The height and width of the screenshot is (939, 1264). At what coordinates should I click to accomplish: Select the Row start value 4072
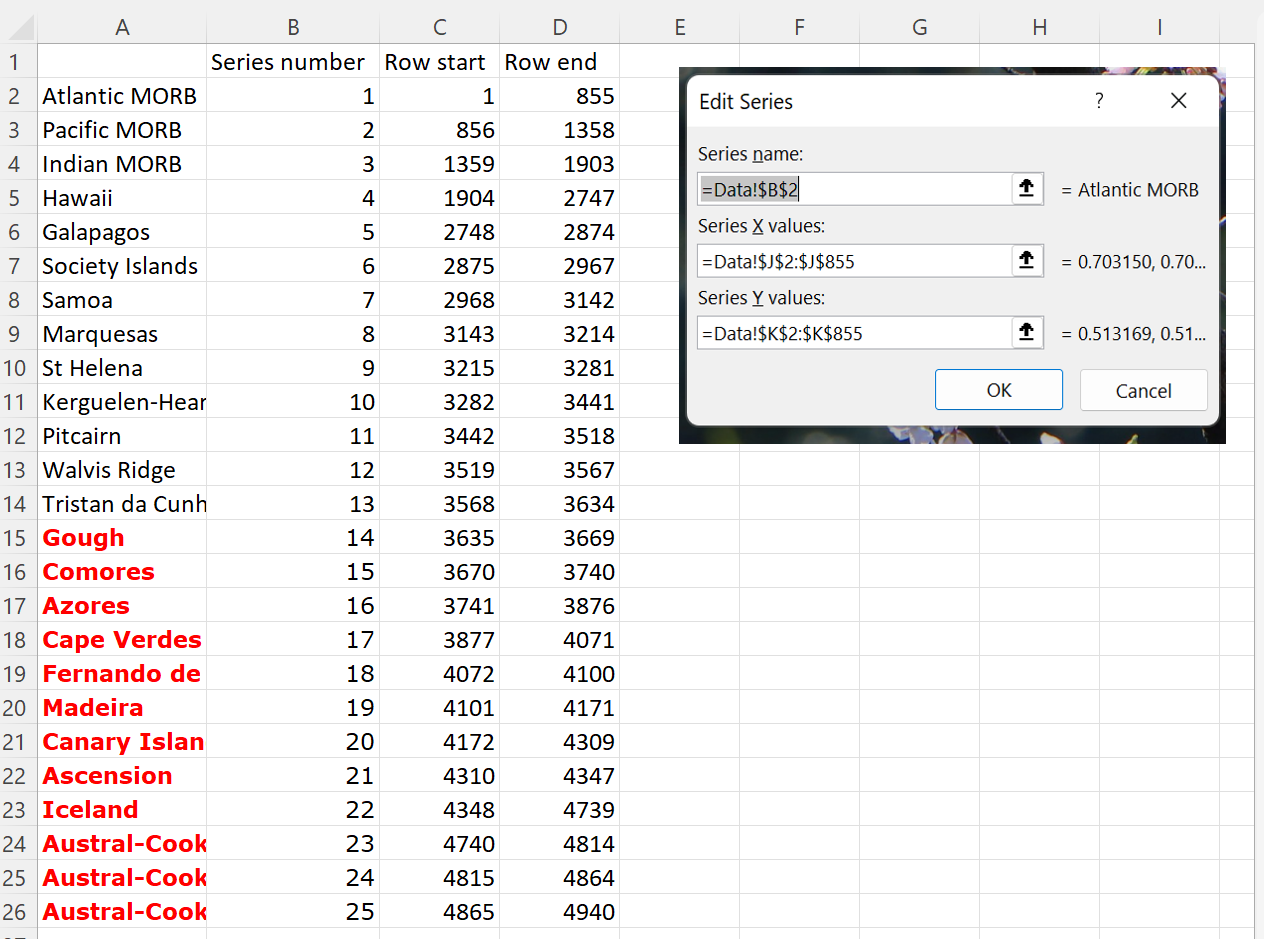pos(440,674)
